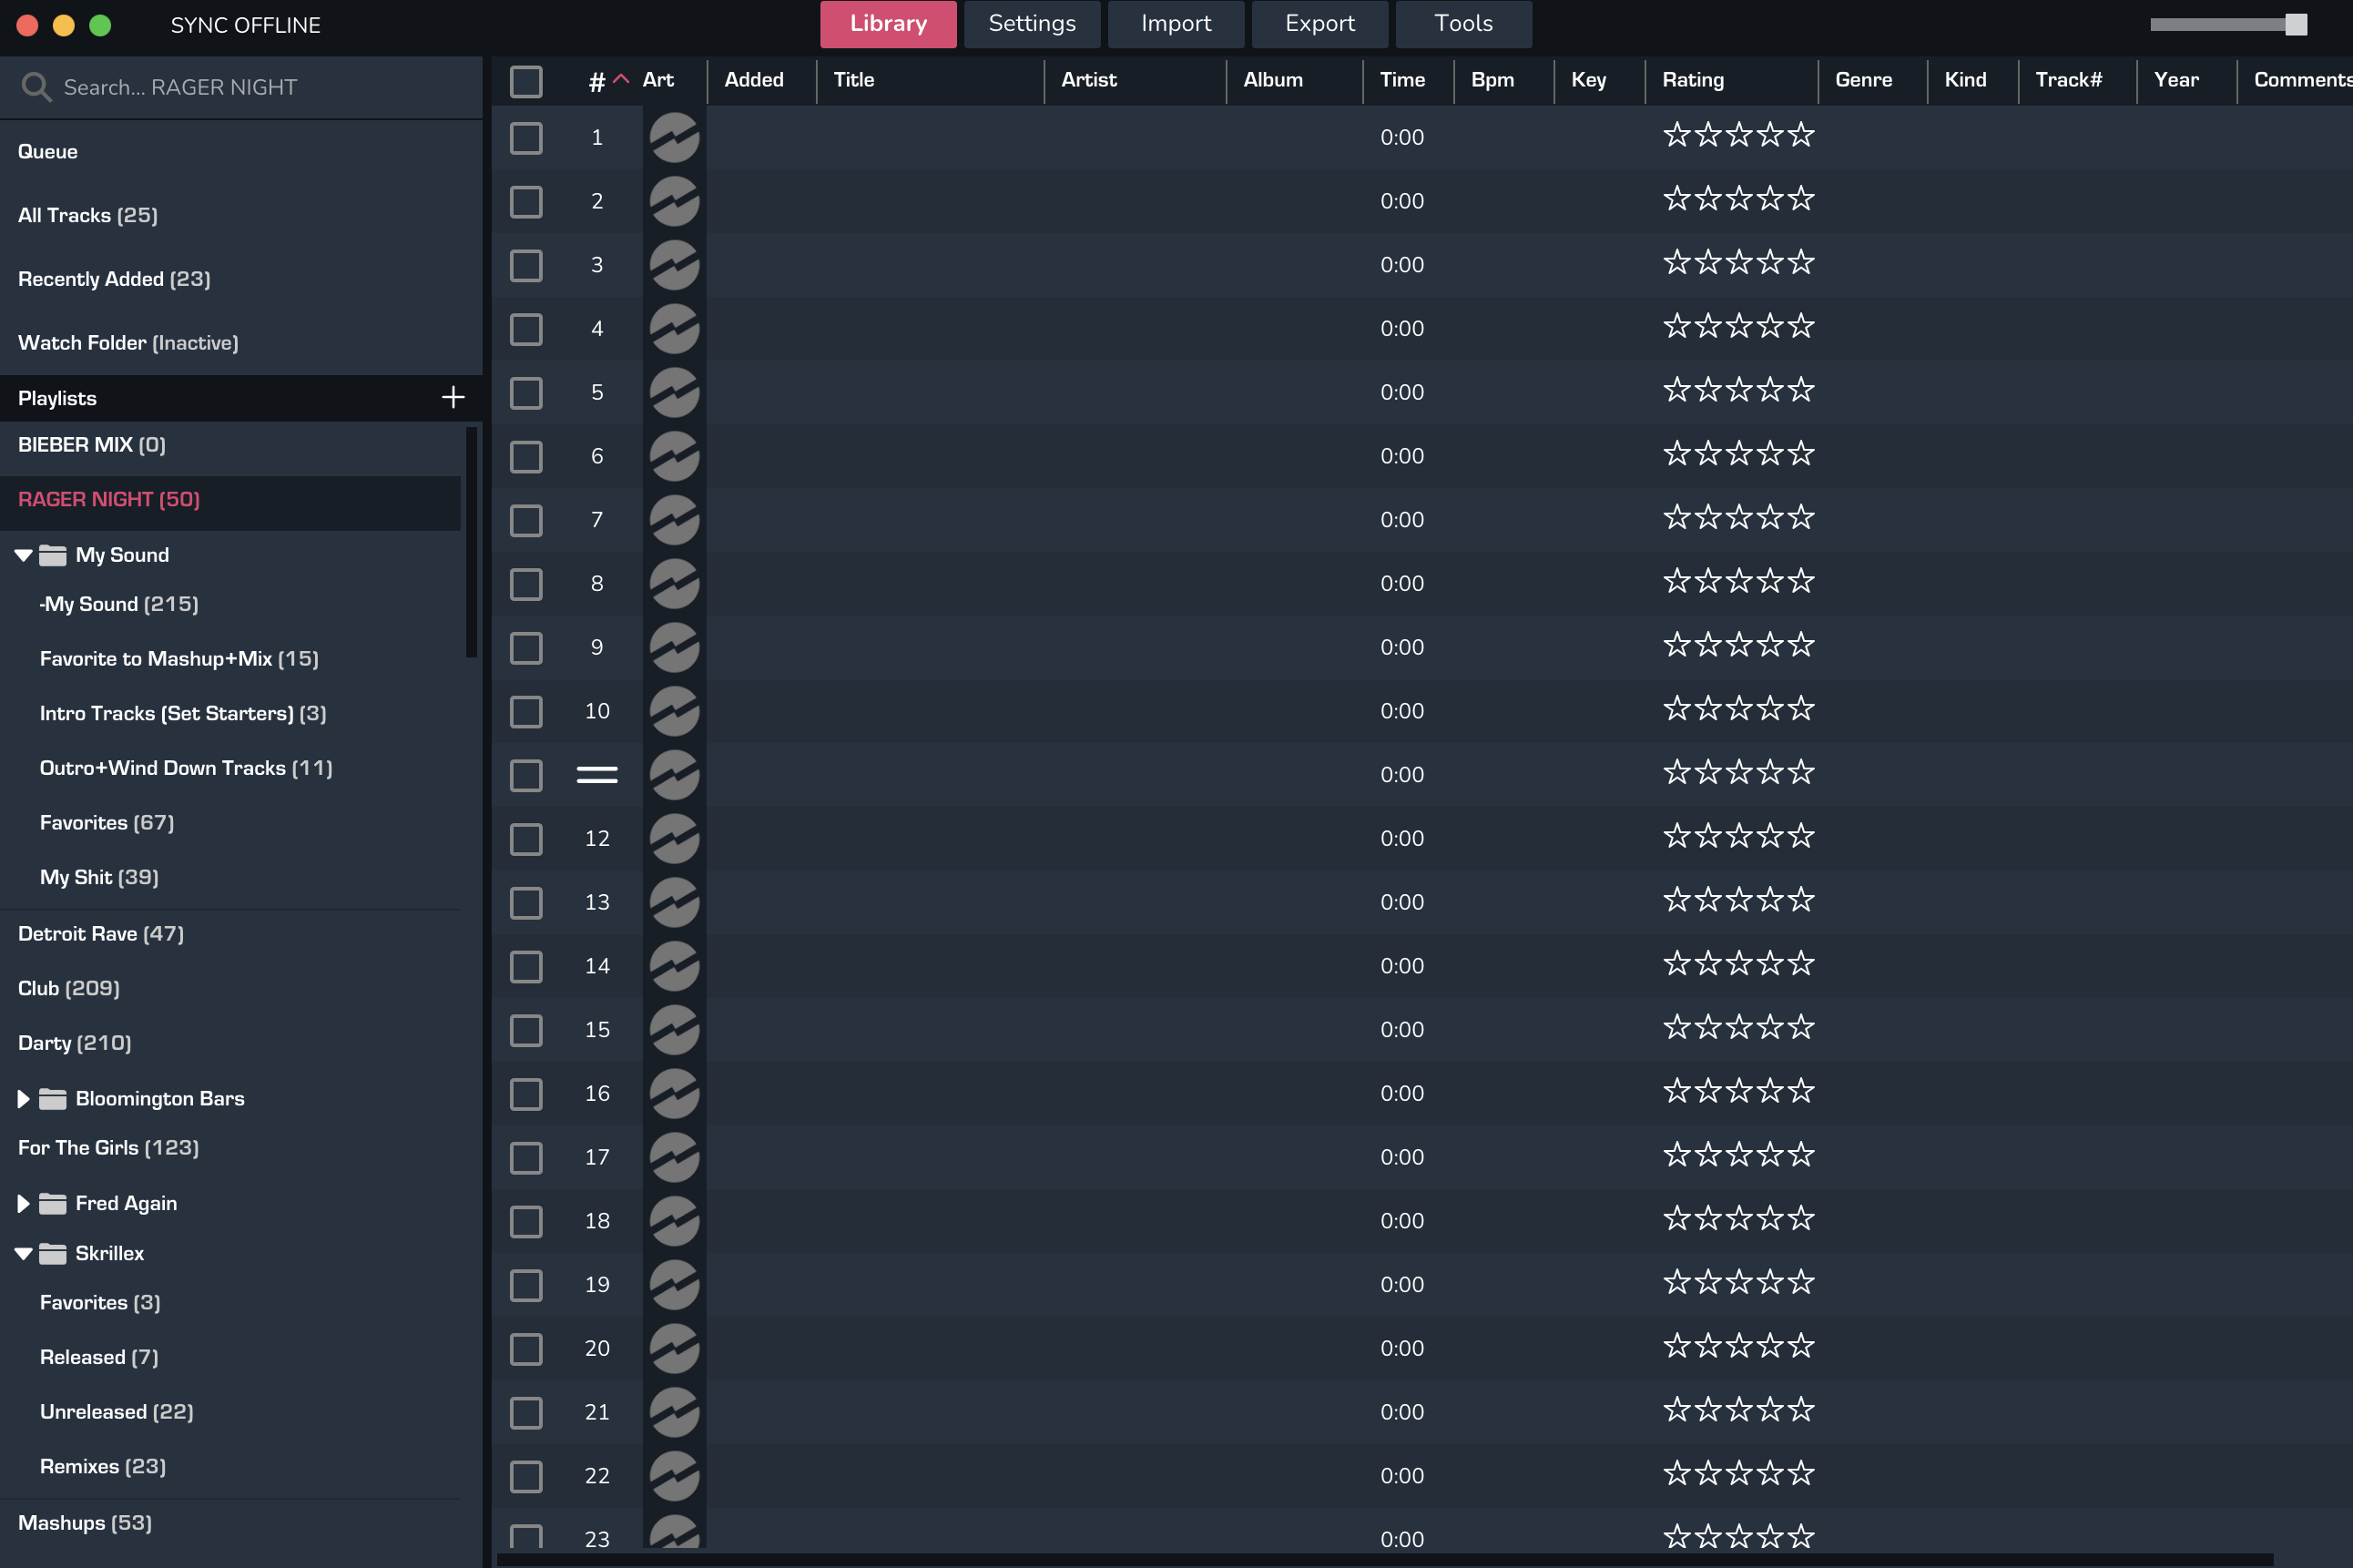Collapse the My Sound folder tree

(23, 555)
